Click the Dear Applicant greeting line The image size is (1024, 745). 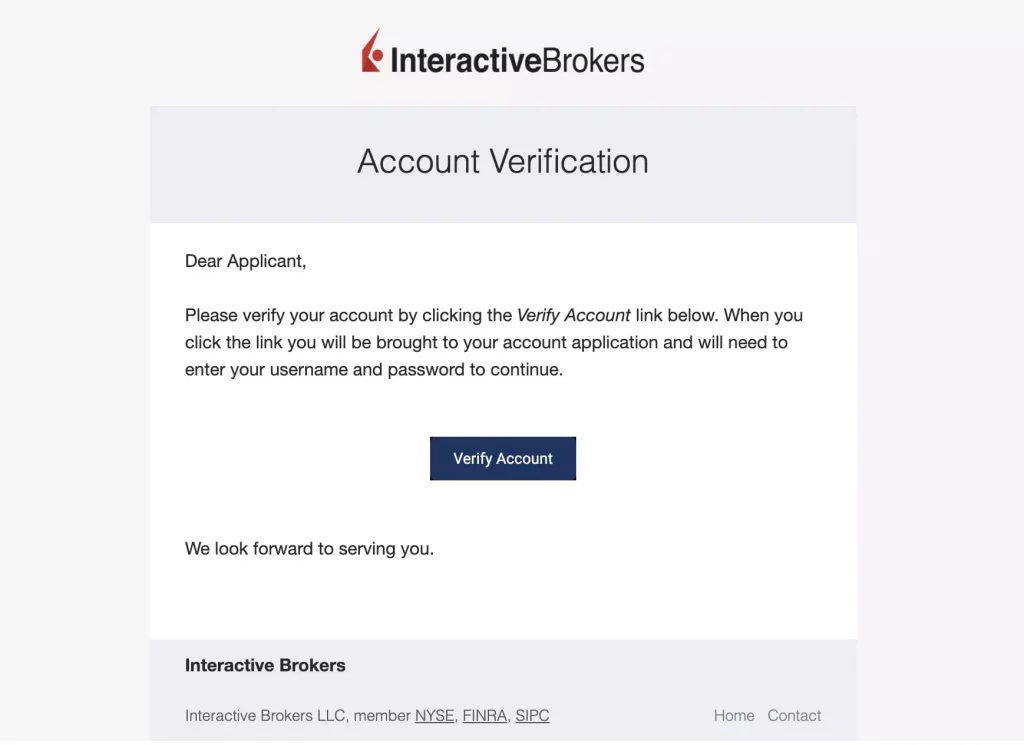click(245, 260)
